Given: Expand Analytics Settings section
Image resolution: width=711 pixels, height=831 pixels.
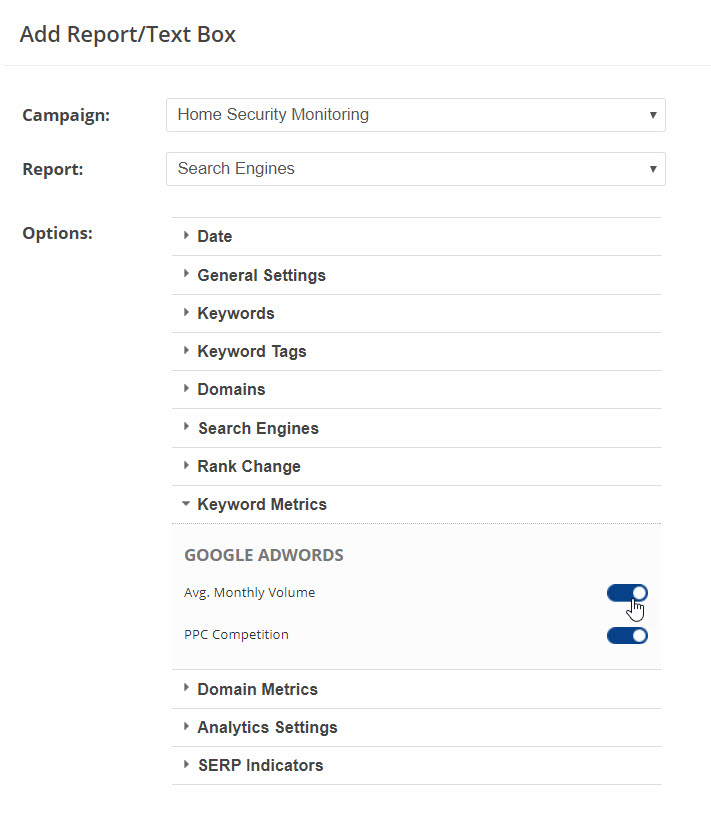Looking at the screenshot, I should pyautogui.click(x=267, y=727).
